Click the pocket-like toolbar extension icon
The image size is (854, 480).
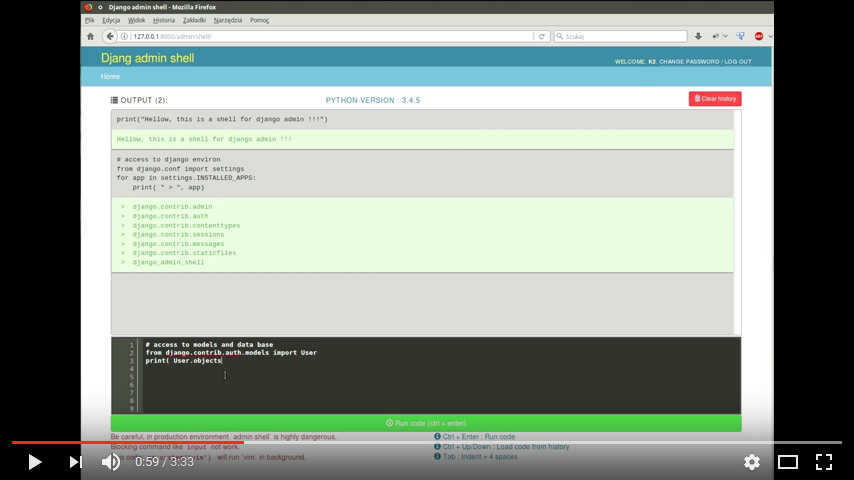[x=740, y=37]
